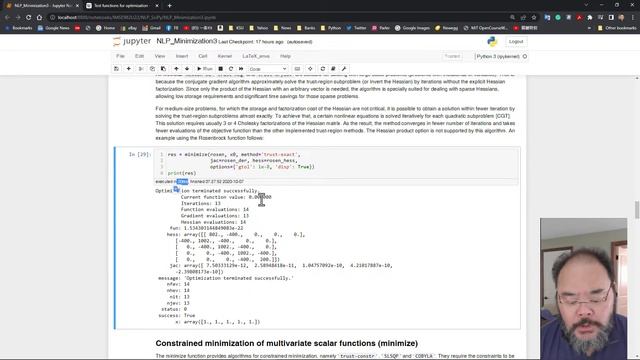
Task: Click inside the code cell In [29]
Action: [336, 164]
